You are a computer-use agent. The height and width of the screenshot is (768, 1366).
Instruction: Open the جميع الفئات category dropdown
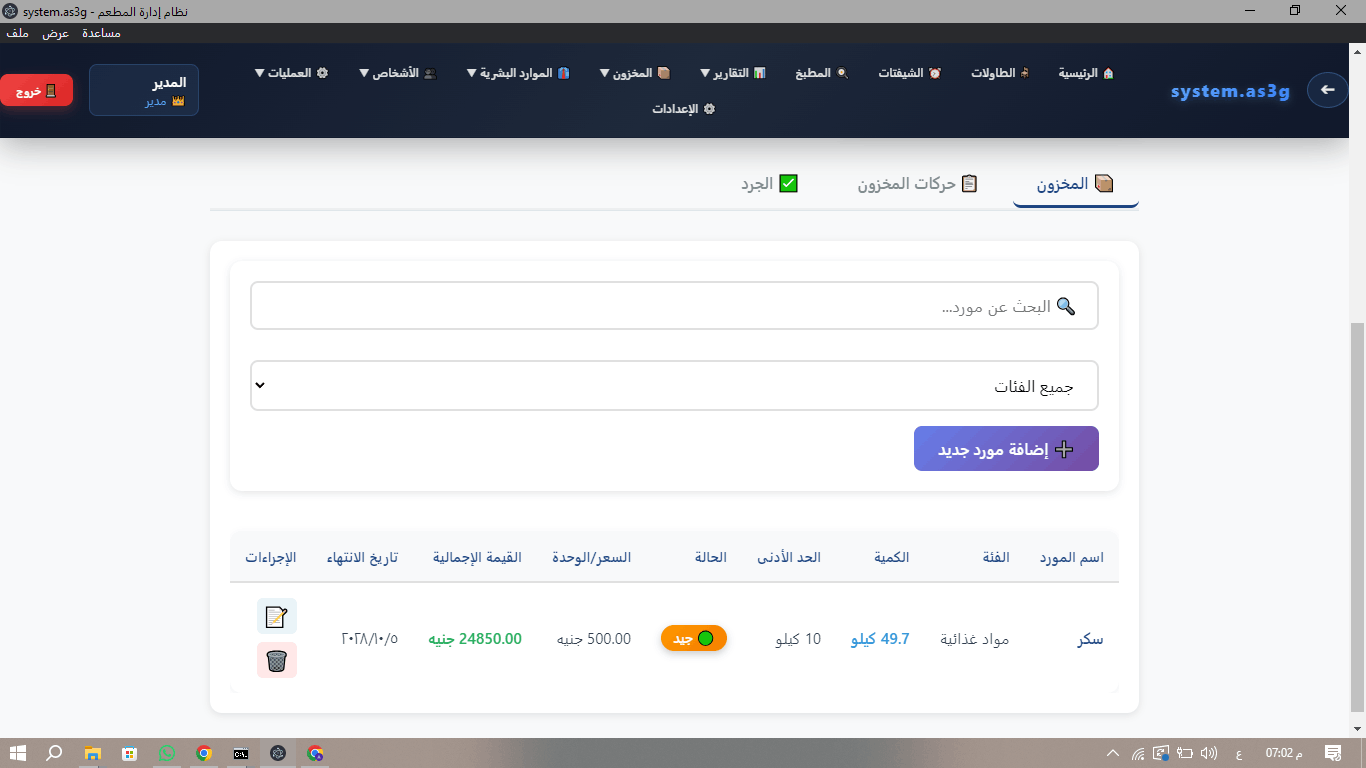tap(674, 385)
